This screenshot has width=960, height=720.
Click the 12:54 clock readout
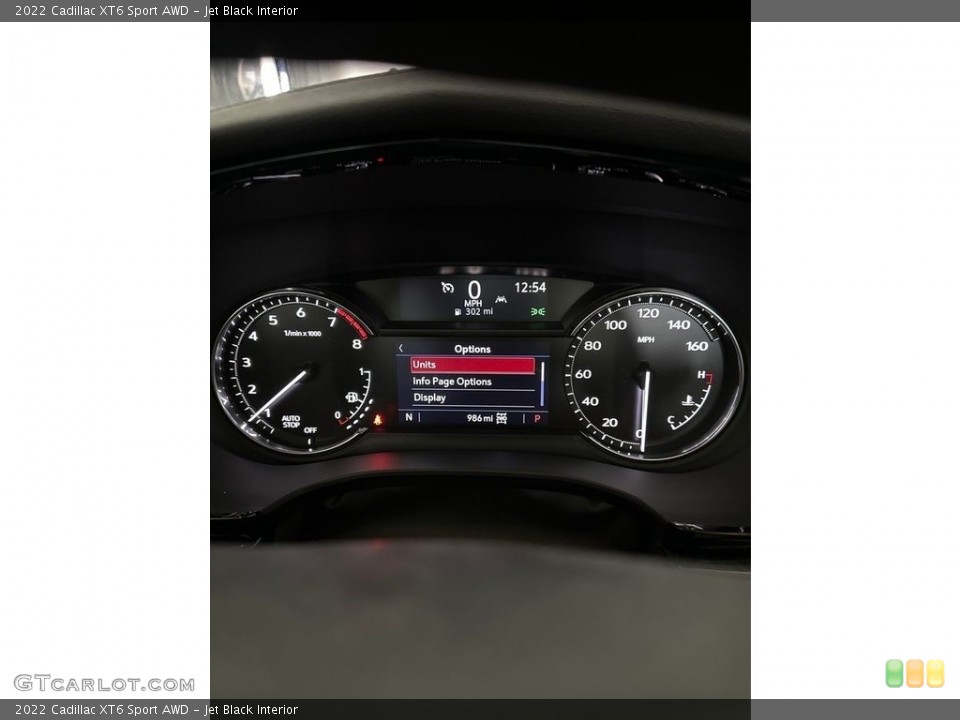tap(530, 287)
